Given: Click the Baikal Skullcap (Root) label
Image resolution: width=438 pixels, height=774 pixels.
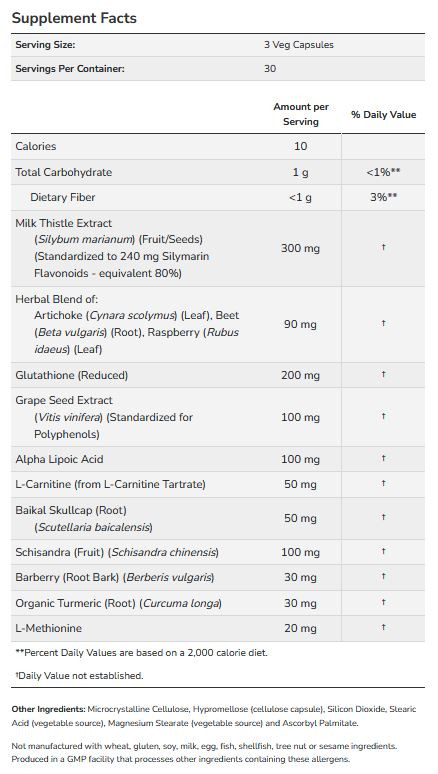Looking at the screenshot, I should coord(71,510).
